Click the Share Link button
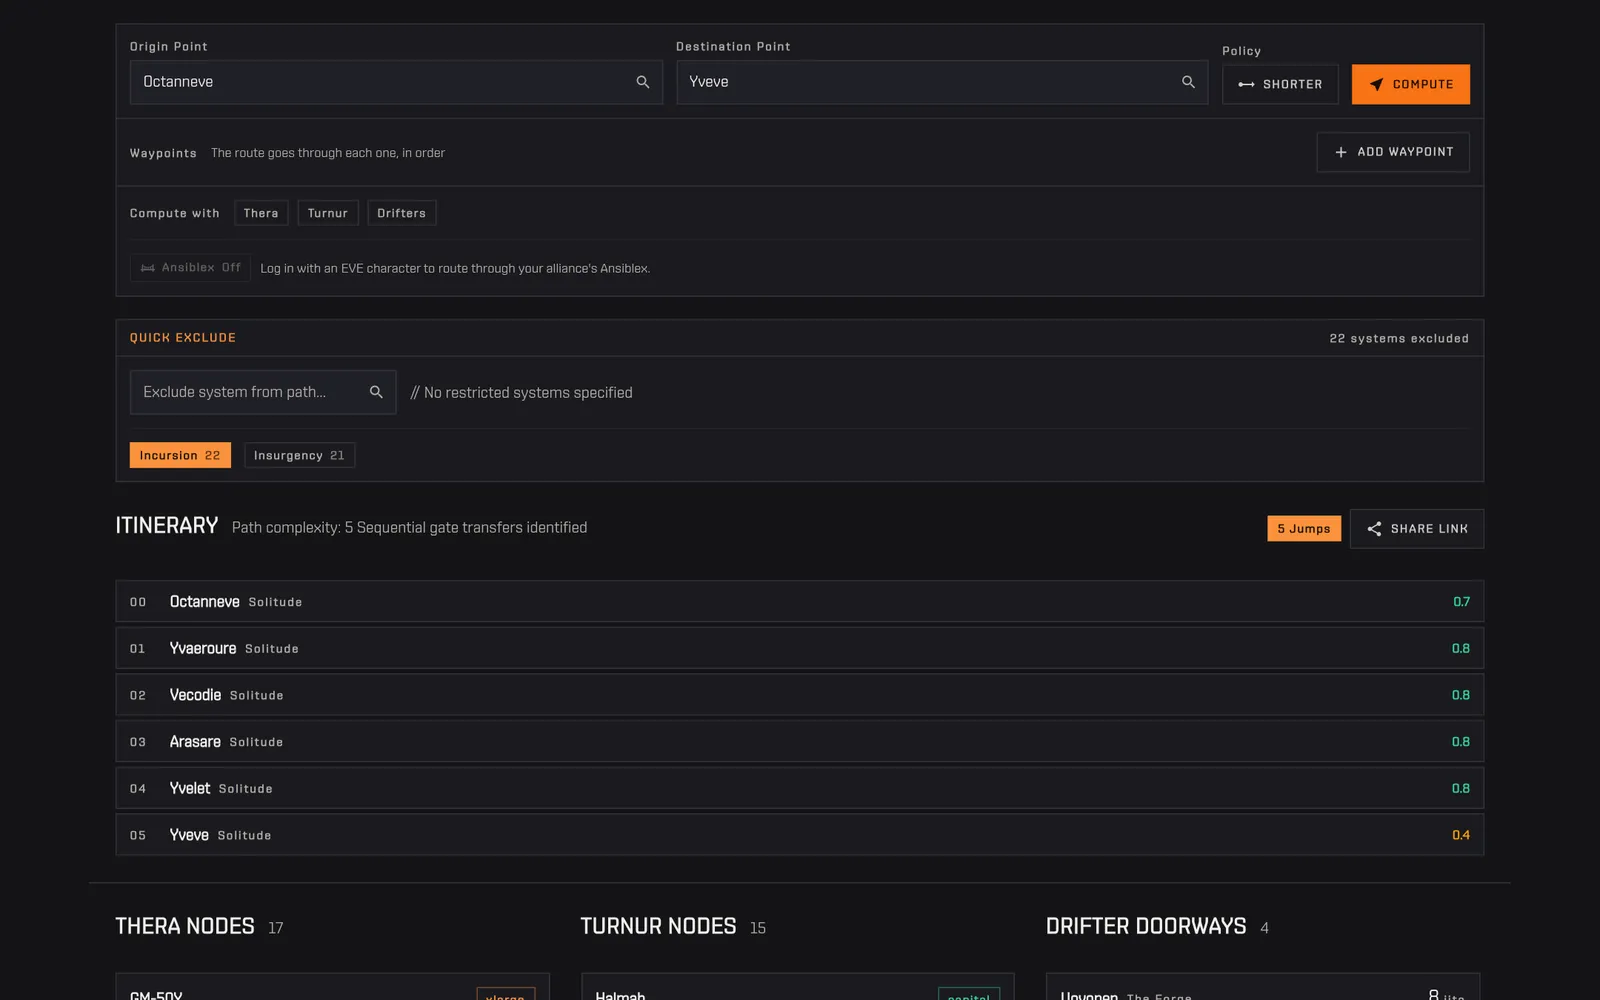The width and height of the screenshot is (1600, 1000). coord(1417,529)
